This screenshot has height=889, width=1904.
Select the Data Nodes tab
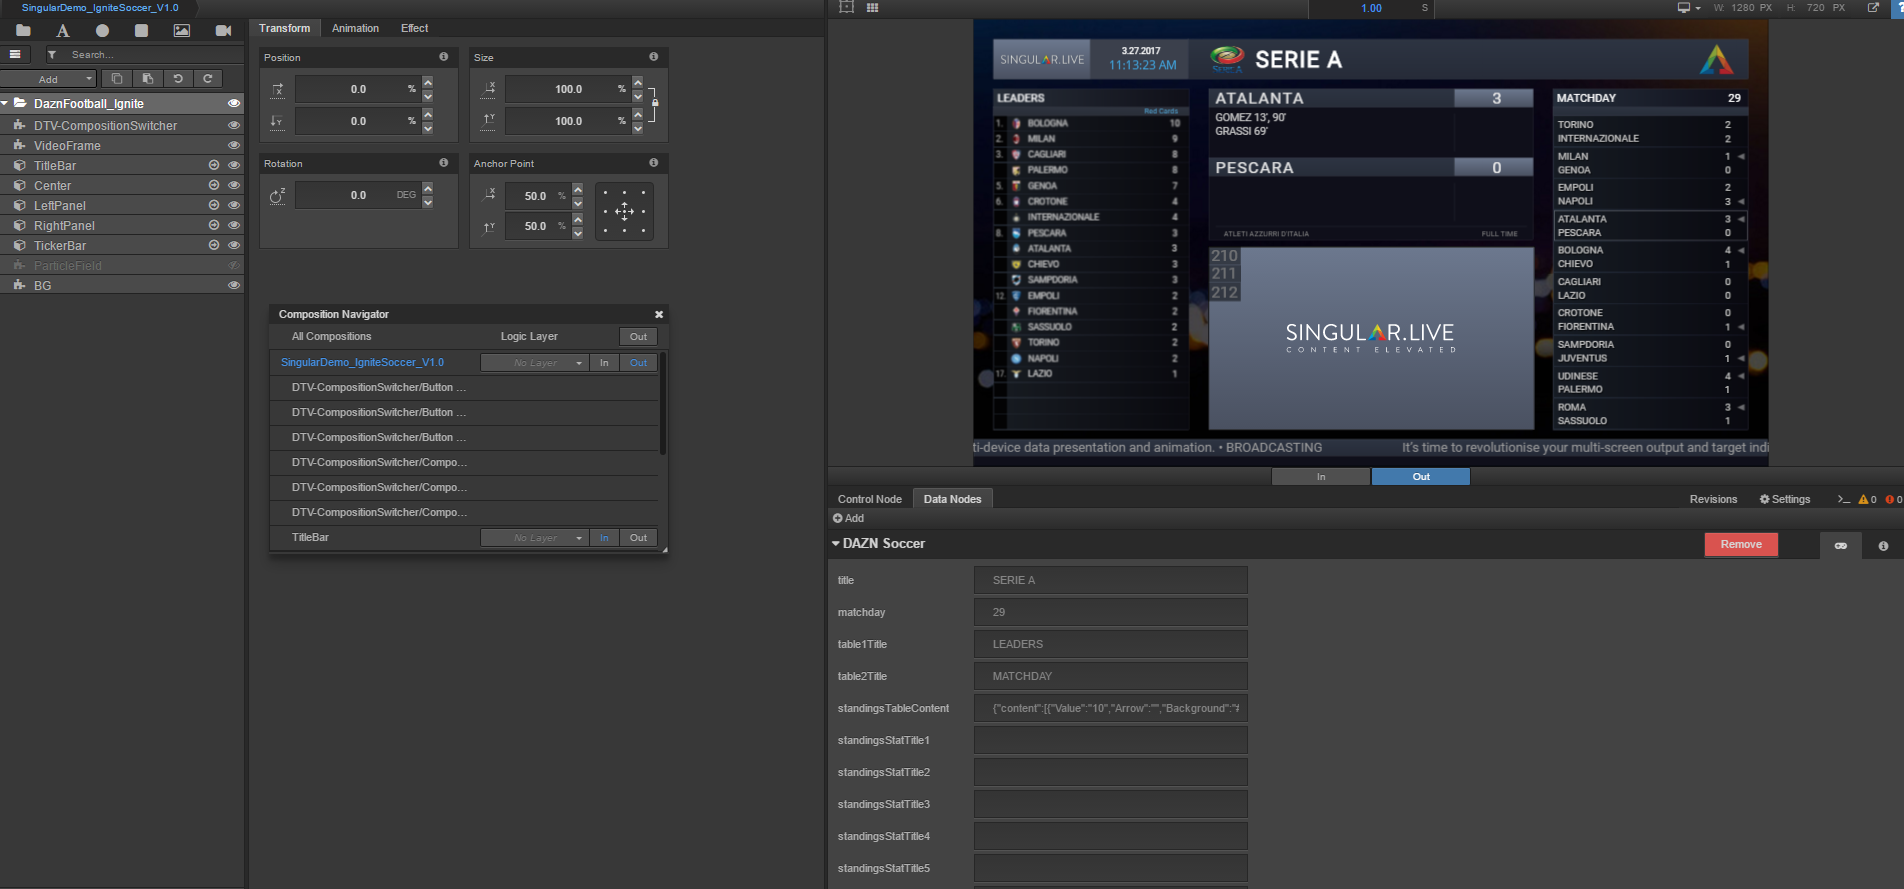952,499
